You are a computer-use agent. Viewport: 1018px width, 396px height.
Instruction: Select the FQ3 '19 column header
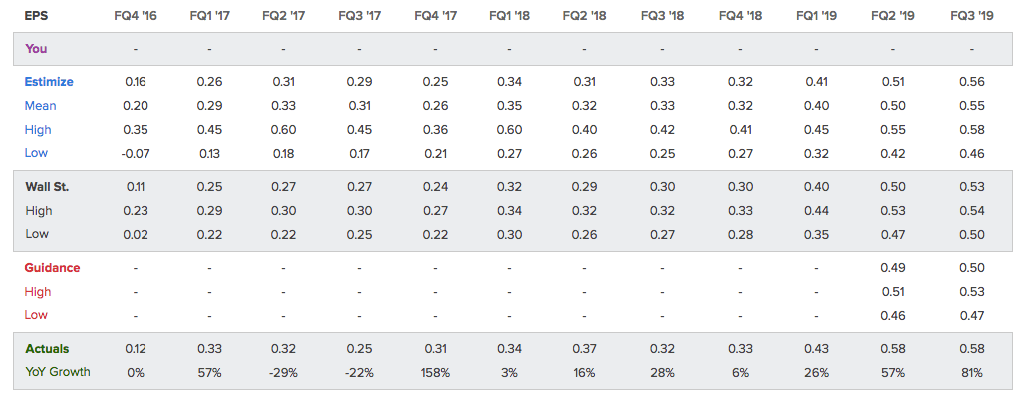coord(971,16)
